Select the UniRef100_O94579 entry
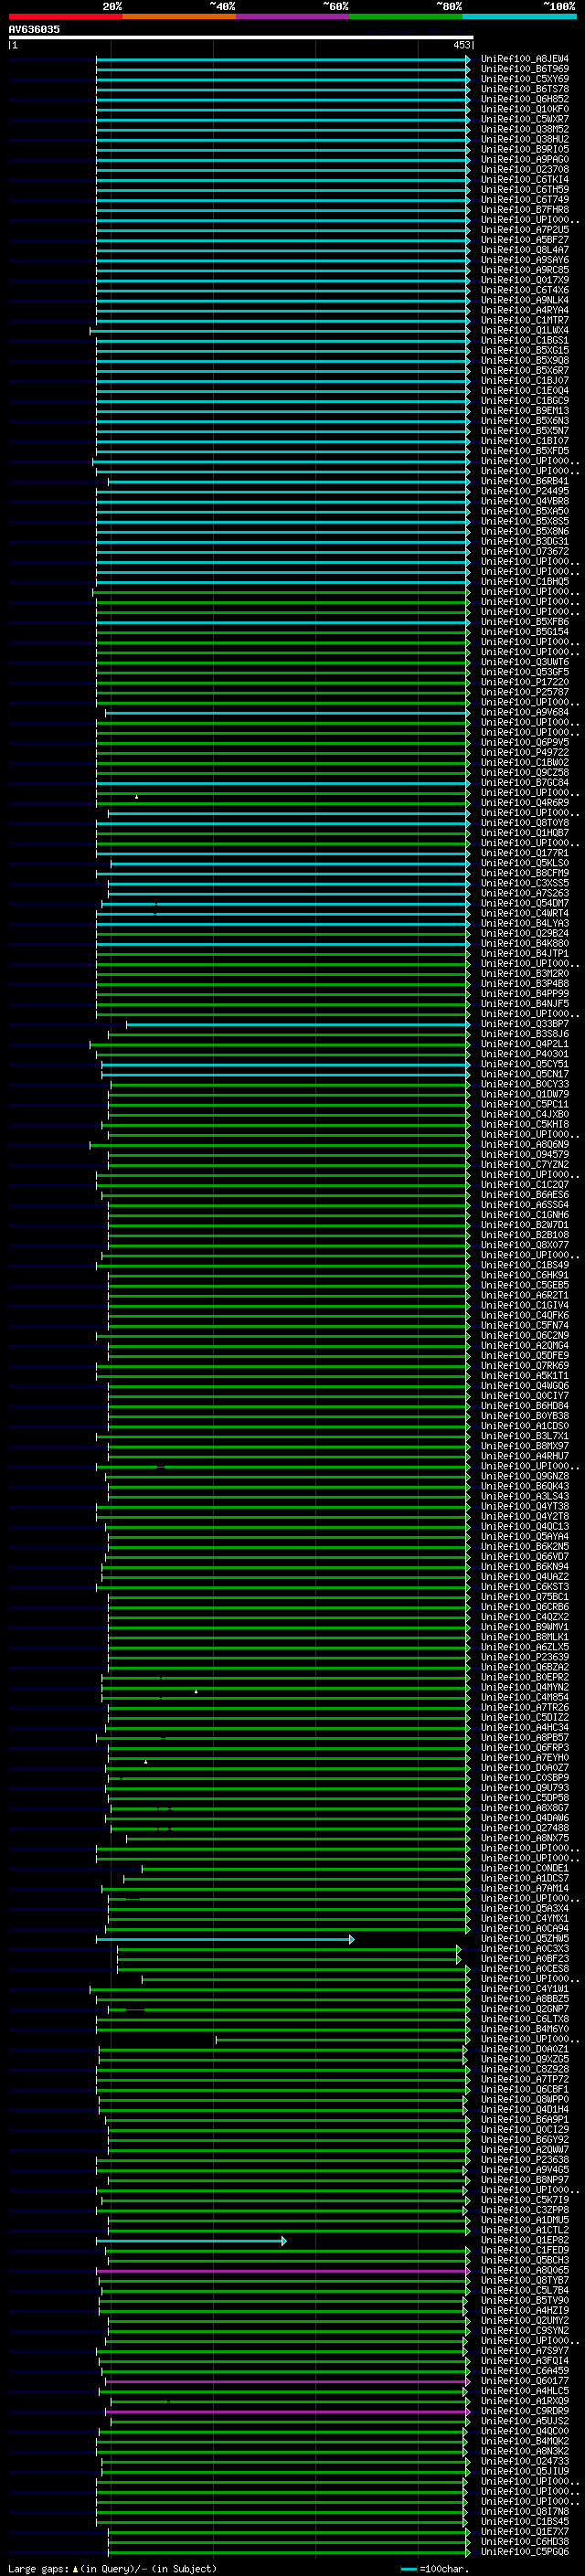 [525, 1155]
